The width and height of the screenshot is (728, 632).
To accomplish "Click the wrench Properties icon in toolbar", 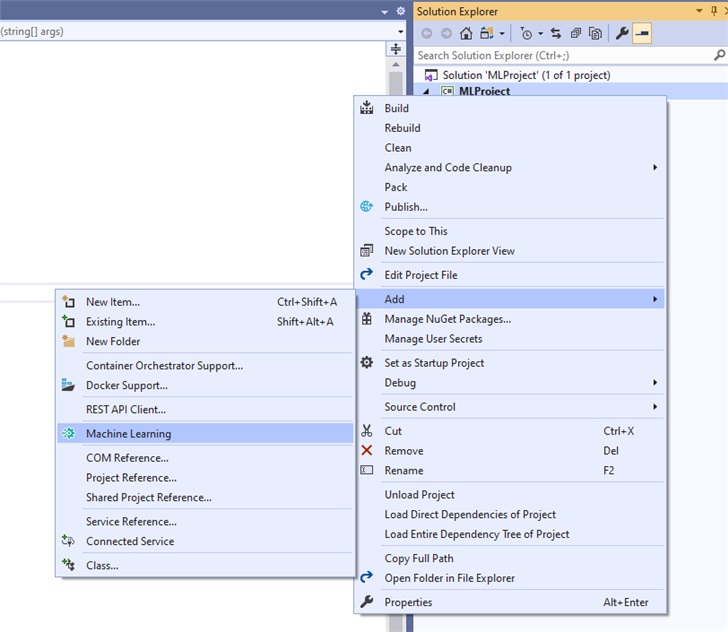I will pos(622,33).
